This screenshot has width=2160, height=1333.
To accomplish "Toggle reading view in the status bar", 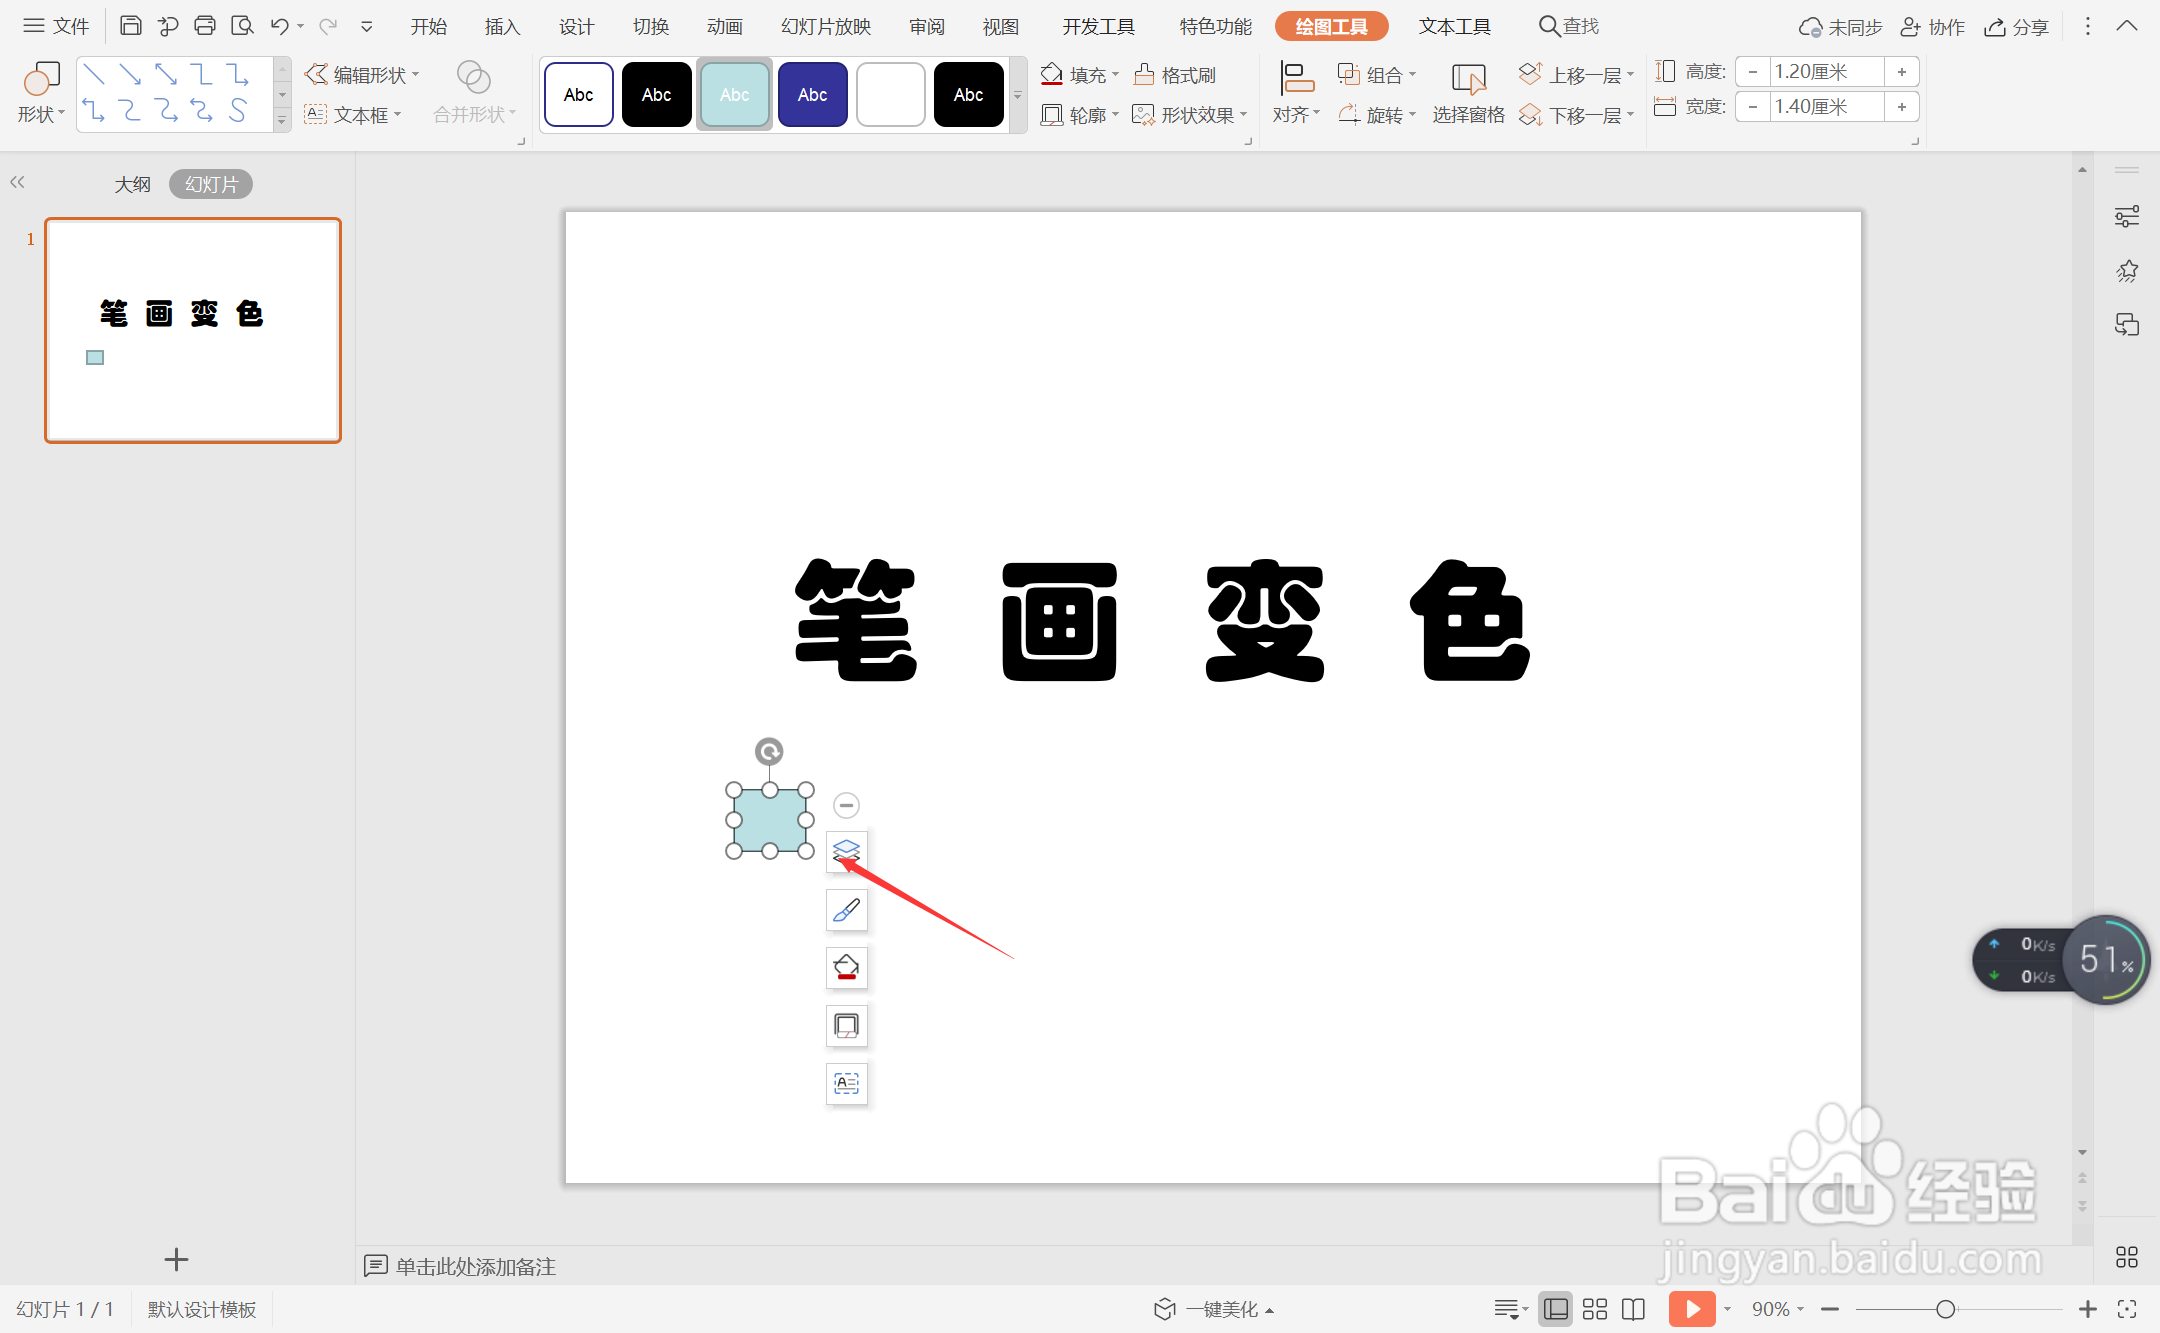I will tap(1633, 1308).
